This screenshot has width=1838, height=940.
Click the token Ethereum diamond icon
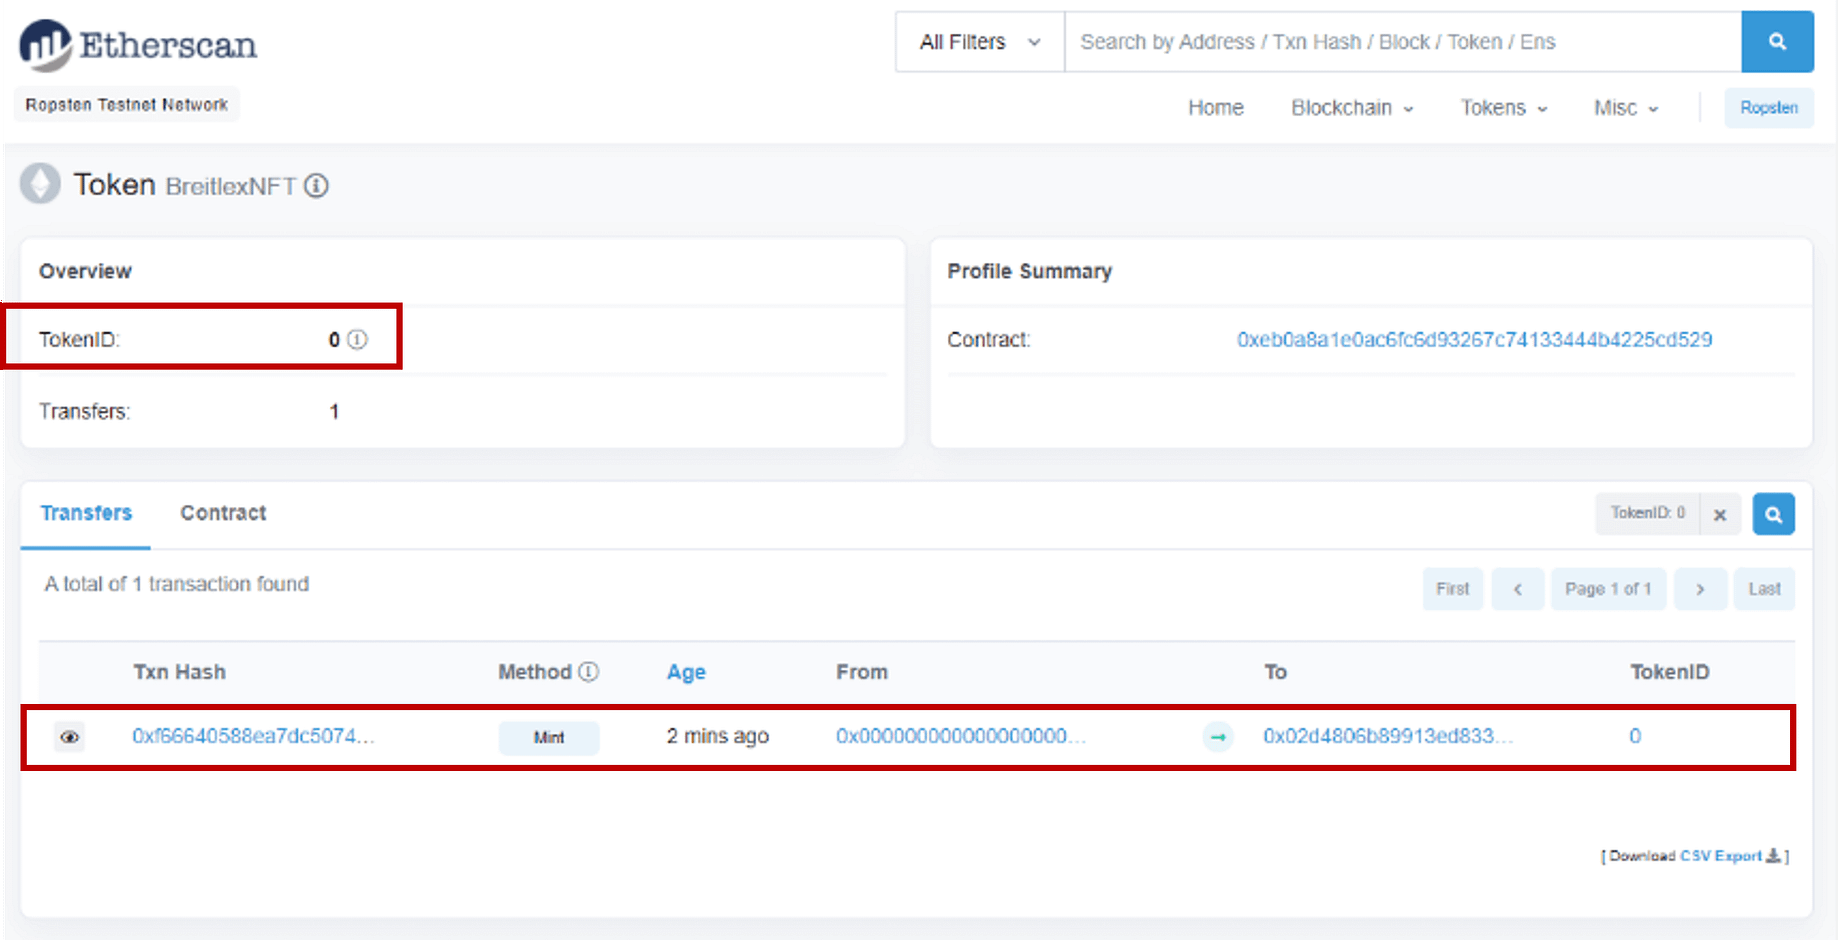click(41, 184)
